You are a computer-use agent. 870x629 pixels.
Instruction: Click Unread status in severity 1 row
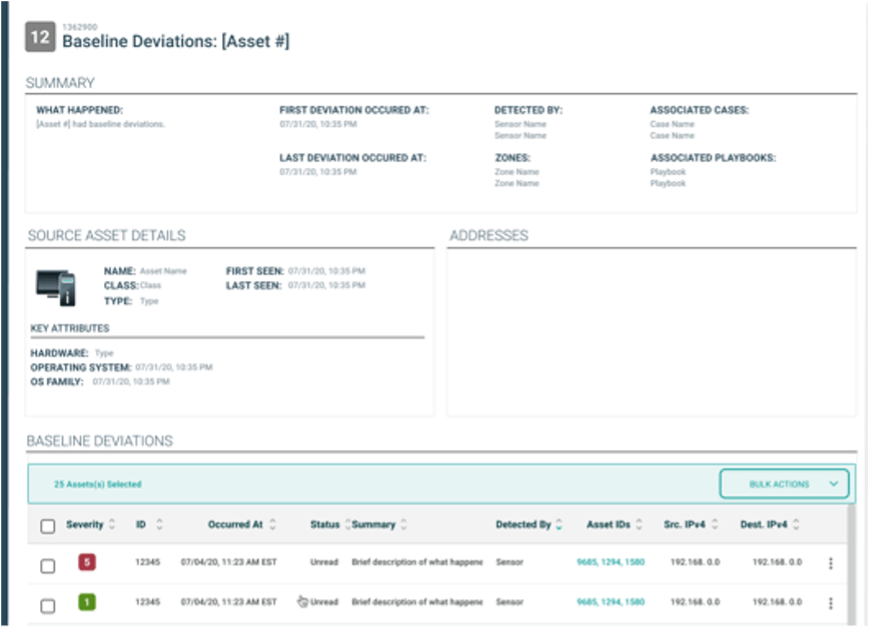324,602
